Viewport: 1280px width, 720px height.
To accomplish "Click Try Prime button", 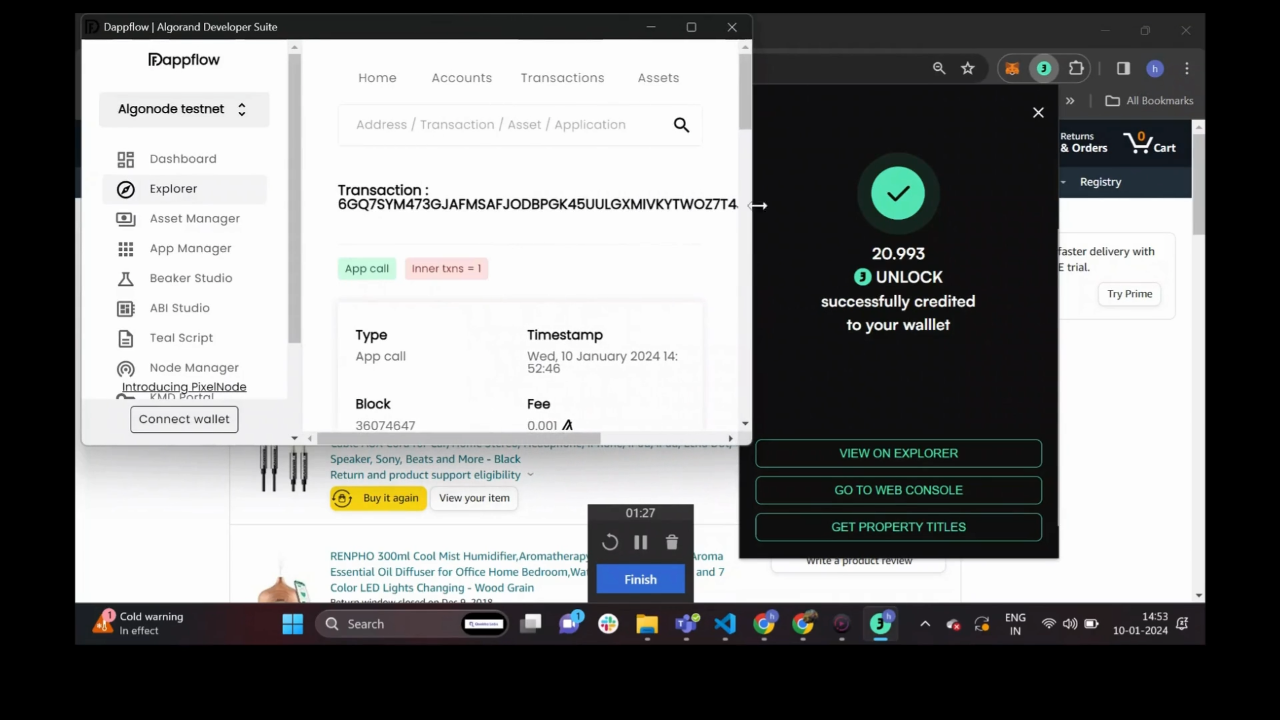I will point(1130,294).
